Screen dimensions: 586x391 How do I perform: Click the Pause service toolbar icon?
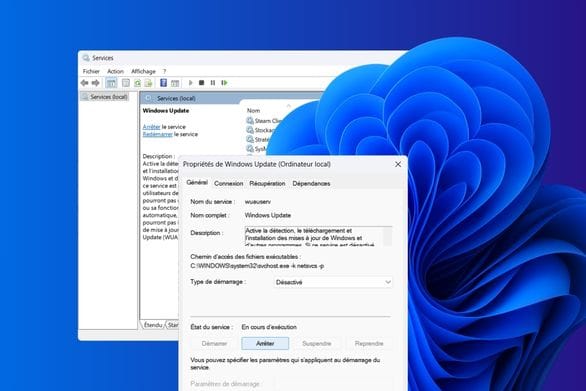[213, 83]
